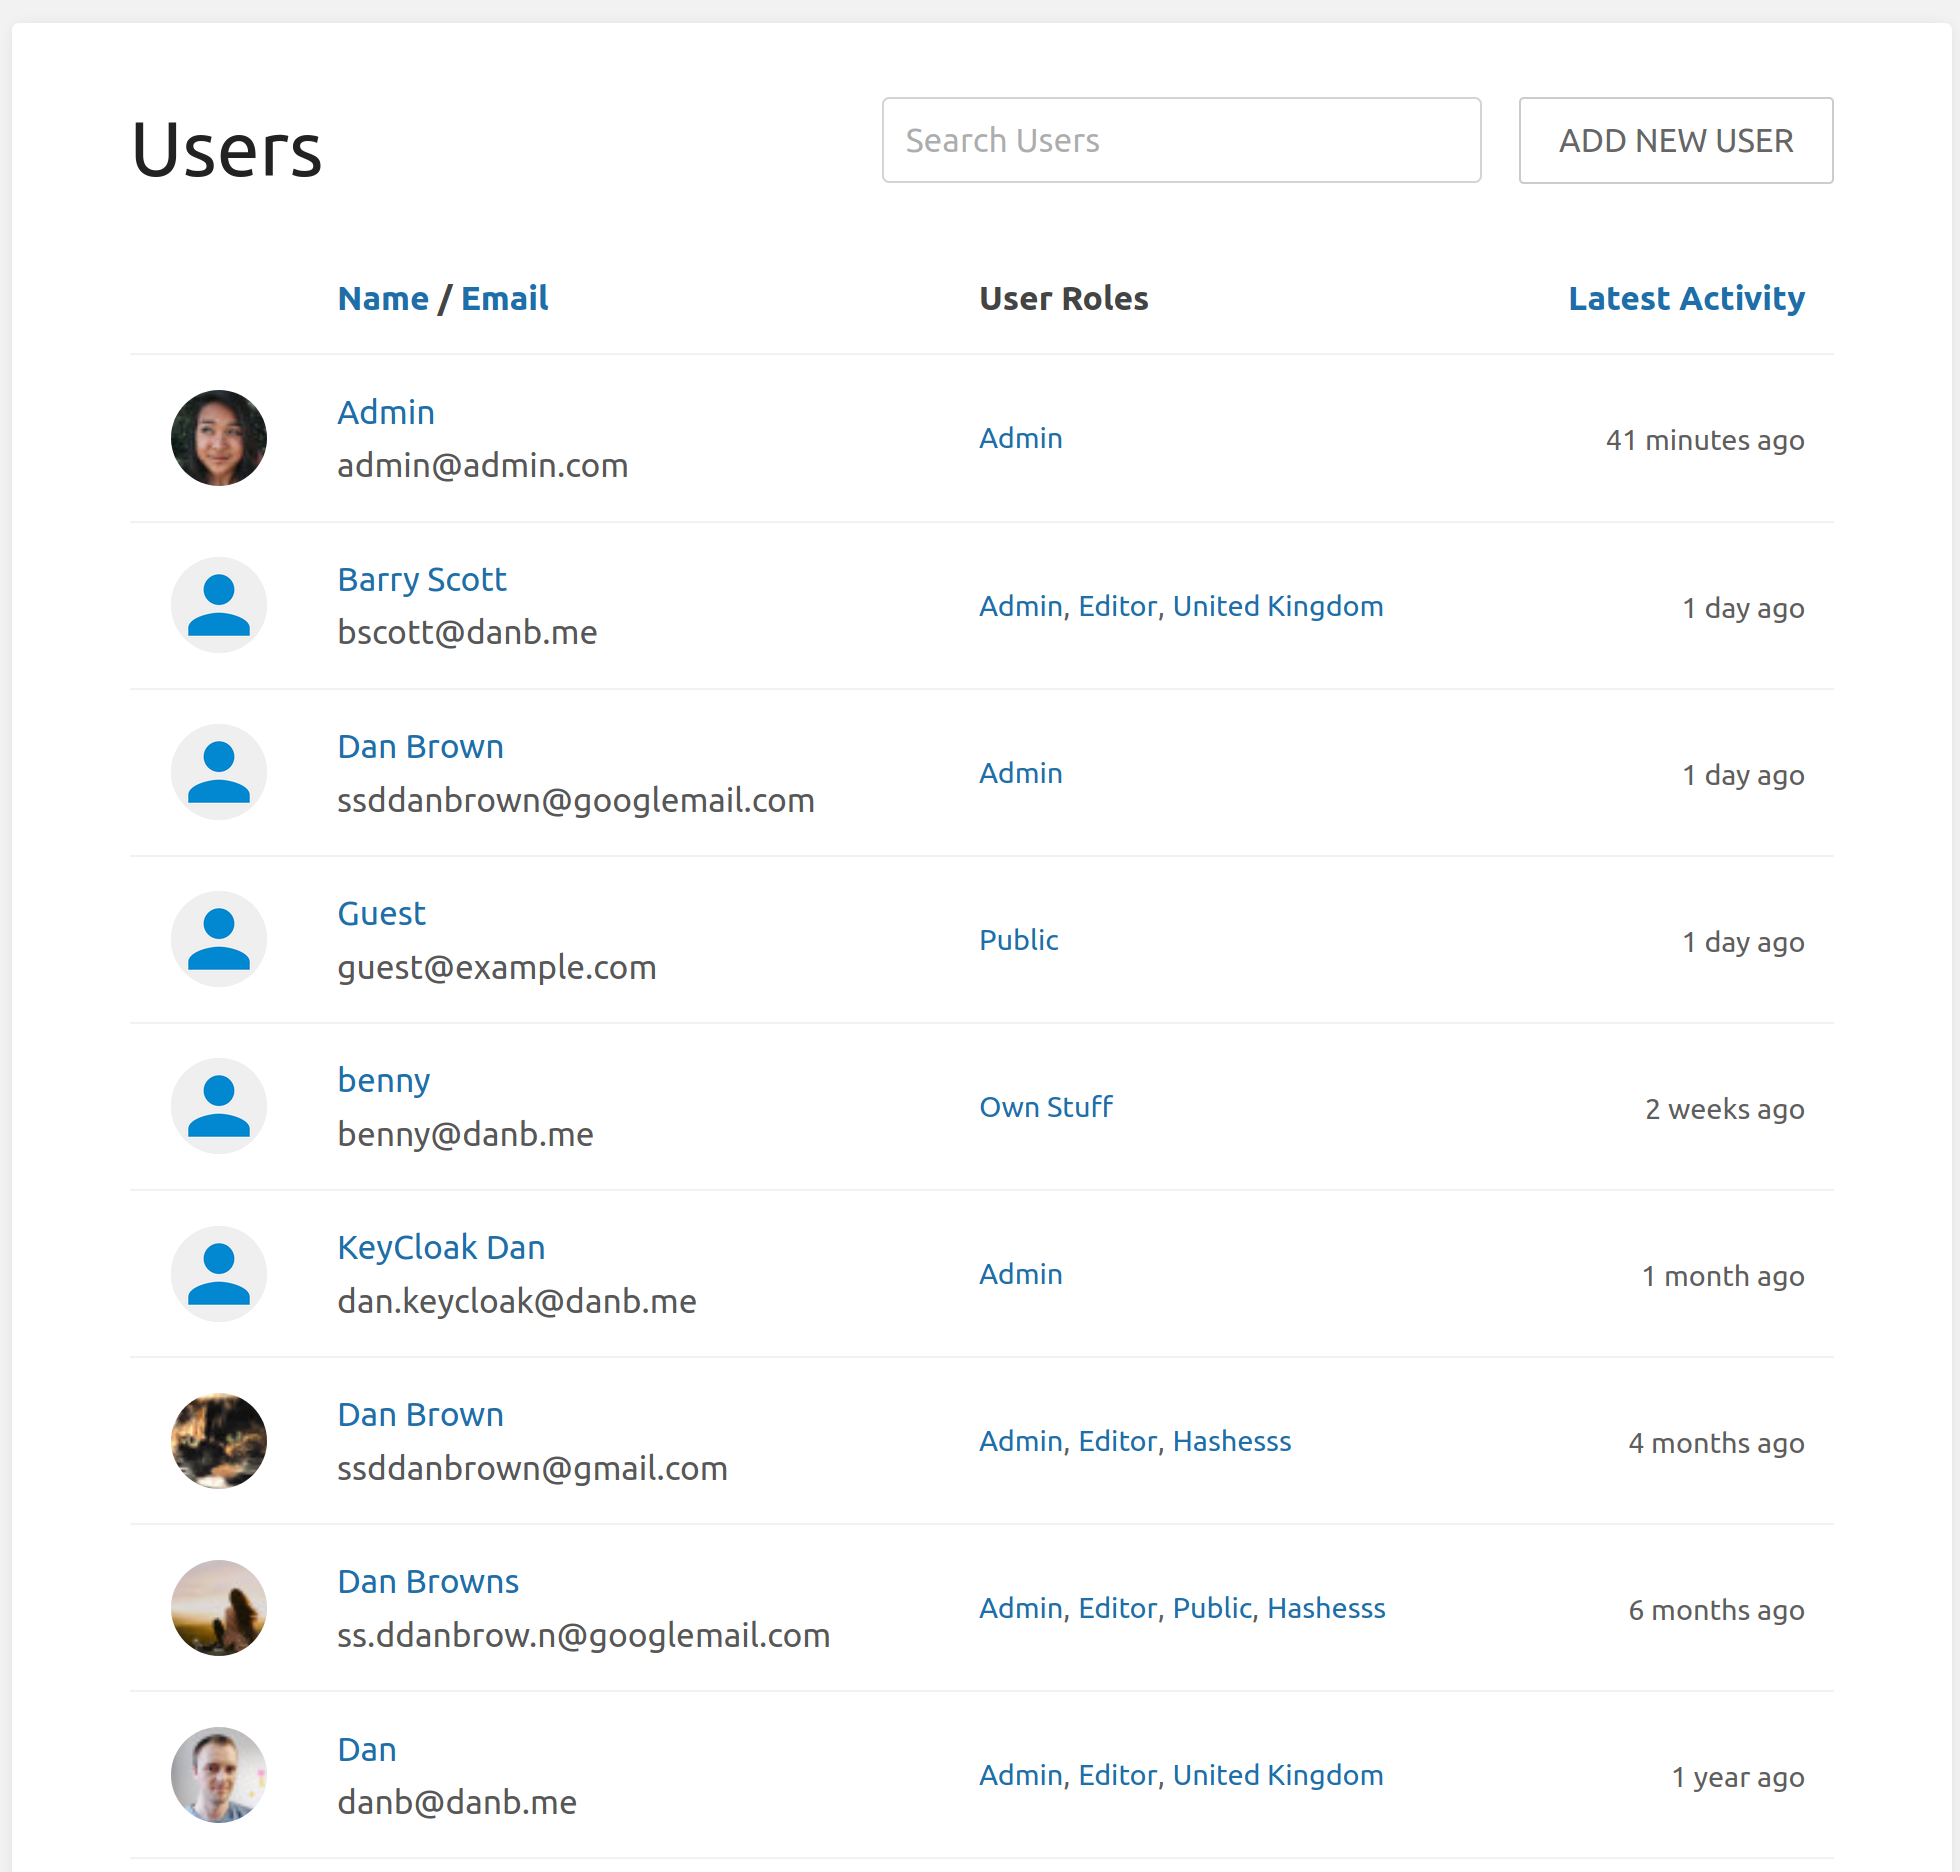Select Dan Brown's gmail account avatar thumbnail

[219, 1441]
